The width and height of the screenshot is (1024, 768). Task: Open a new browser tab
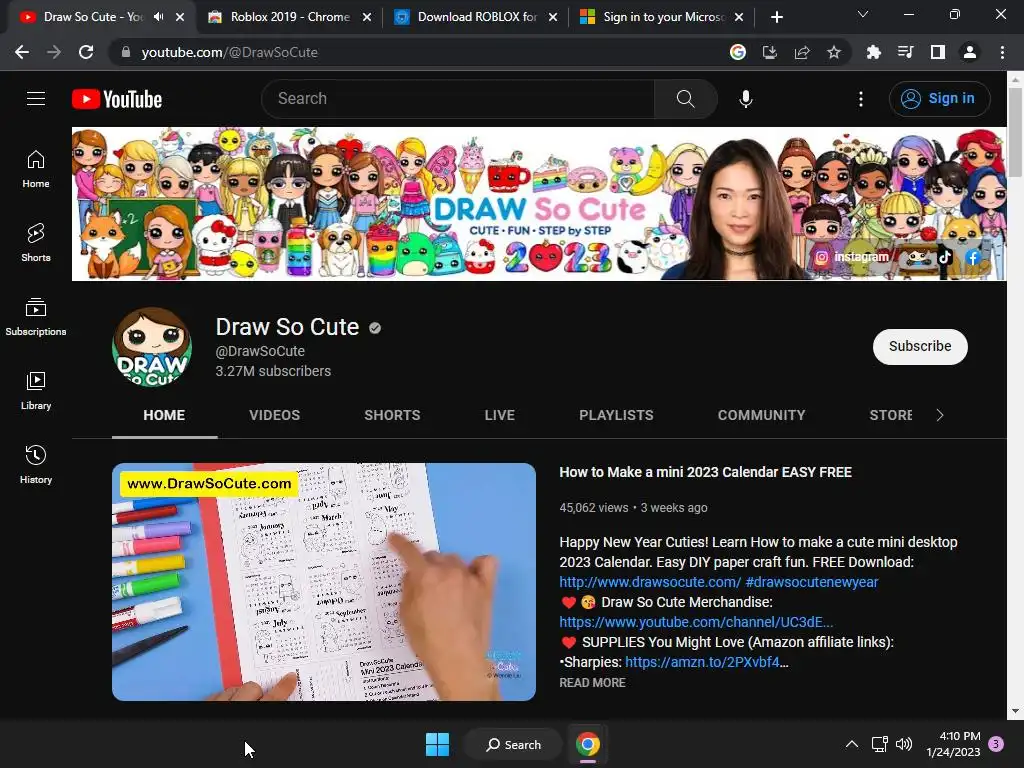776,17
